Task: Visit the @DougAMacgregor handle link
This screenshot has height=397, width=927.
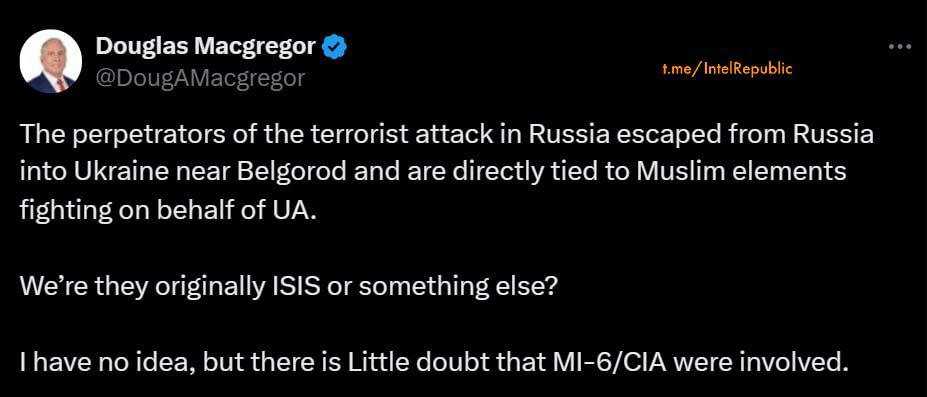Action: (200, 77)
